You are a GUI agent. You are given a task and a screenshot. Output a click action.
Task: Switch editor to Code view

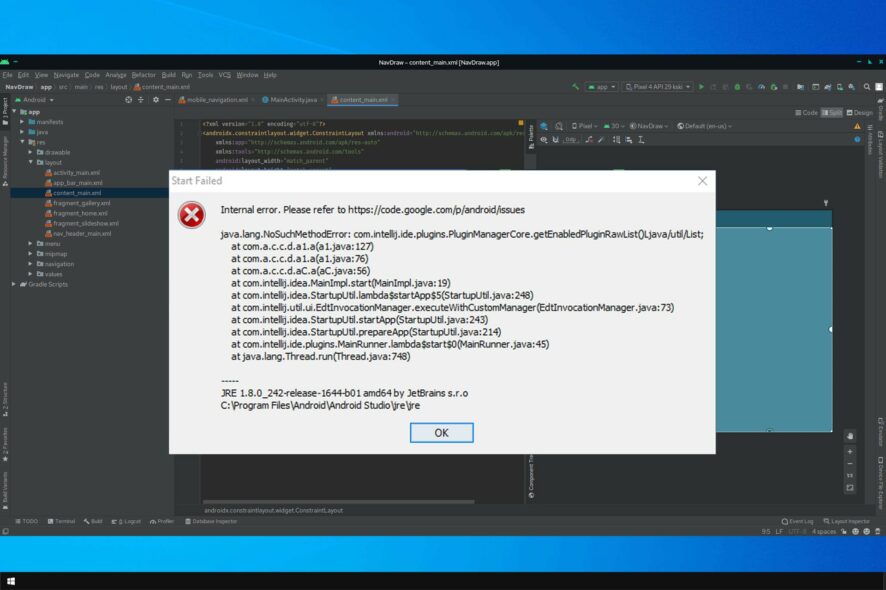(x=806, y=113)
